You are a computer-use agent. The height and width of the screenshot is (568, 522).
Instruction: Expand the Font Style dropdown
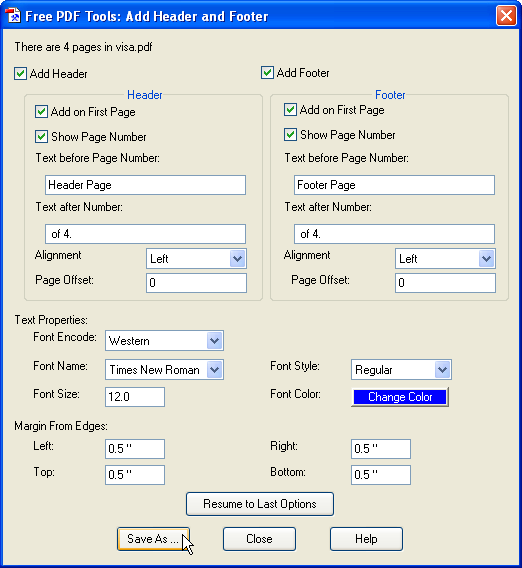(401, 369)
